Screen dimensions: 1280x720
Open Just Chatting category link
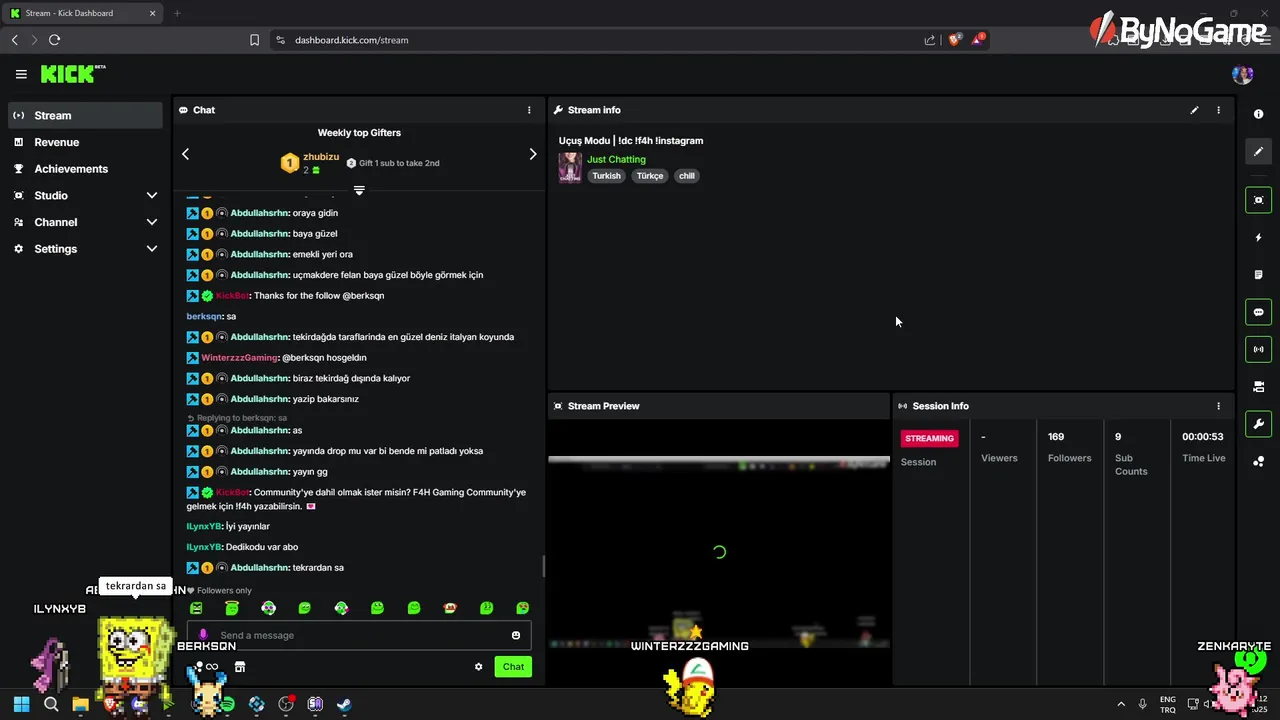coord(616,159)
